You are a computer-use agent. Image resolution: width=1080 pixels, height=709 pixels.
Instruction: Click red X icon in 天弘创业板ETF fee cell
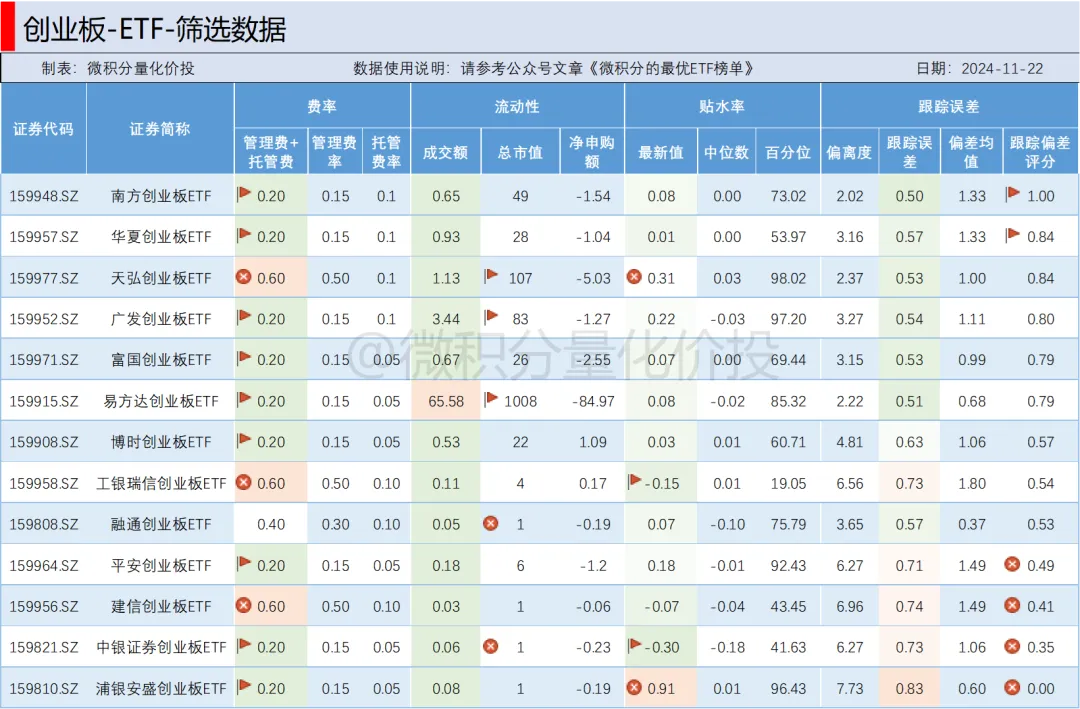point(243,277)
